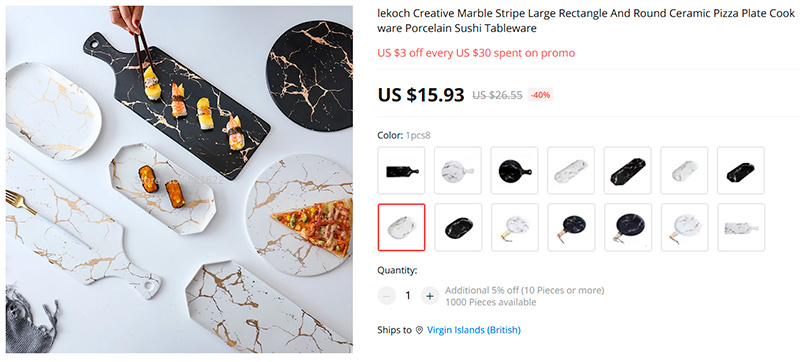Screen dimensions: 800x362
Task: Click the selected white oval plate variant
Action: pyautogui.click(x=401, y=227)
